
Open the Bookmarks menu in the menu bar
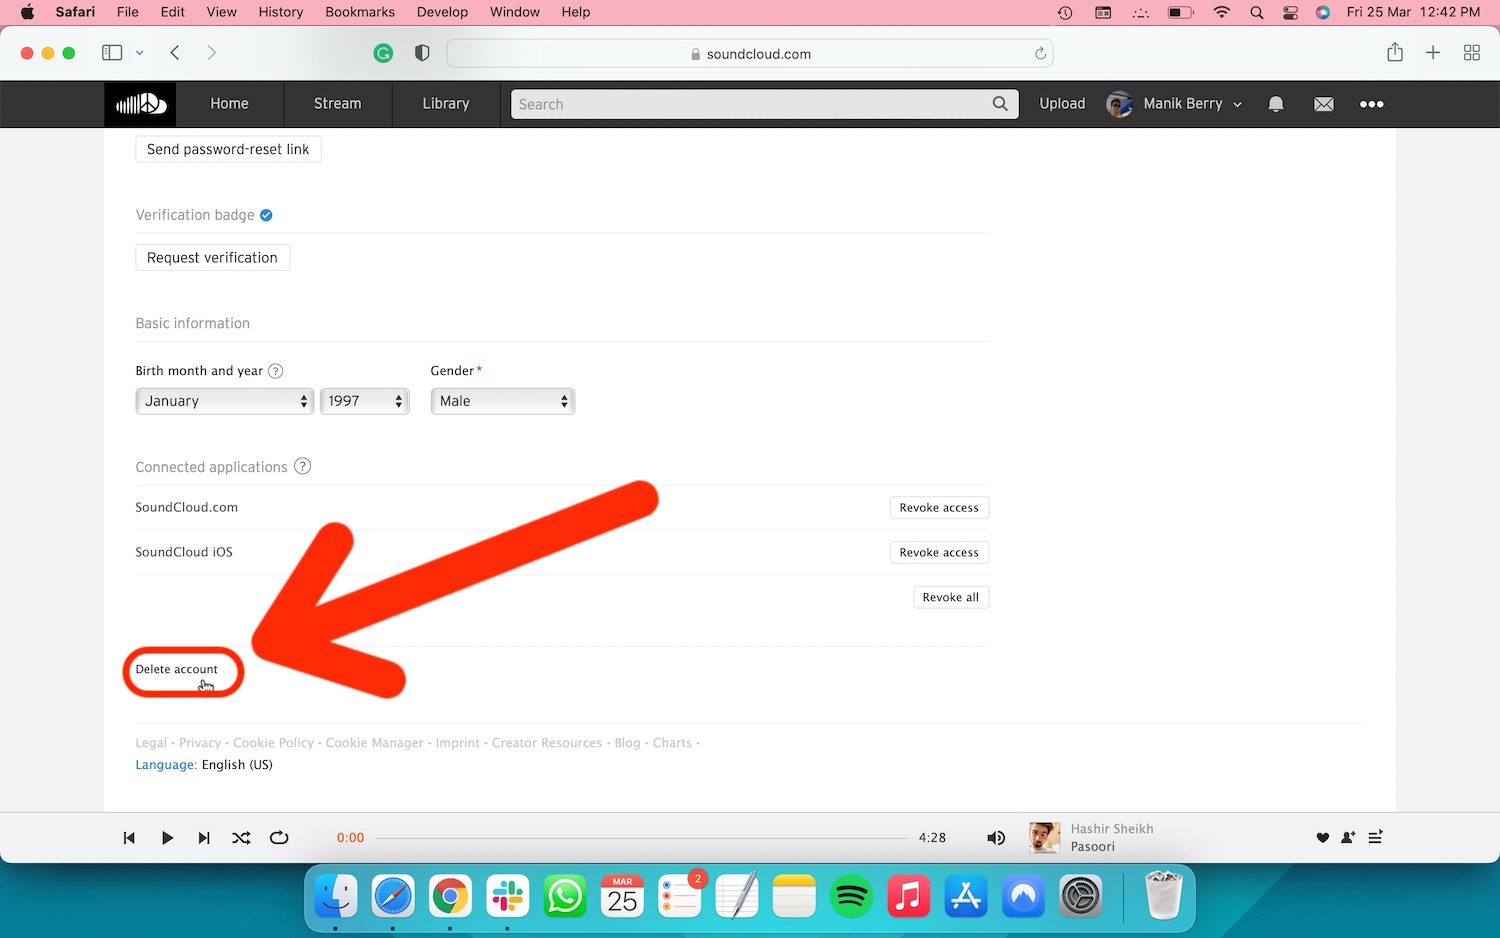click(x=360, y=12)
